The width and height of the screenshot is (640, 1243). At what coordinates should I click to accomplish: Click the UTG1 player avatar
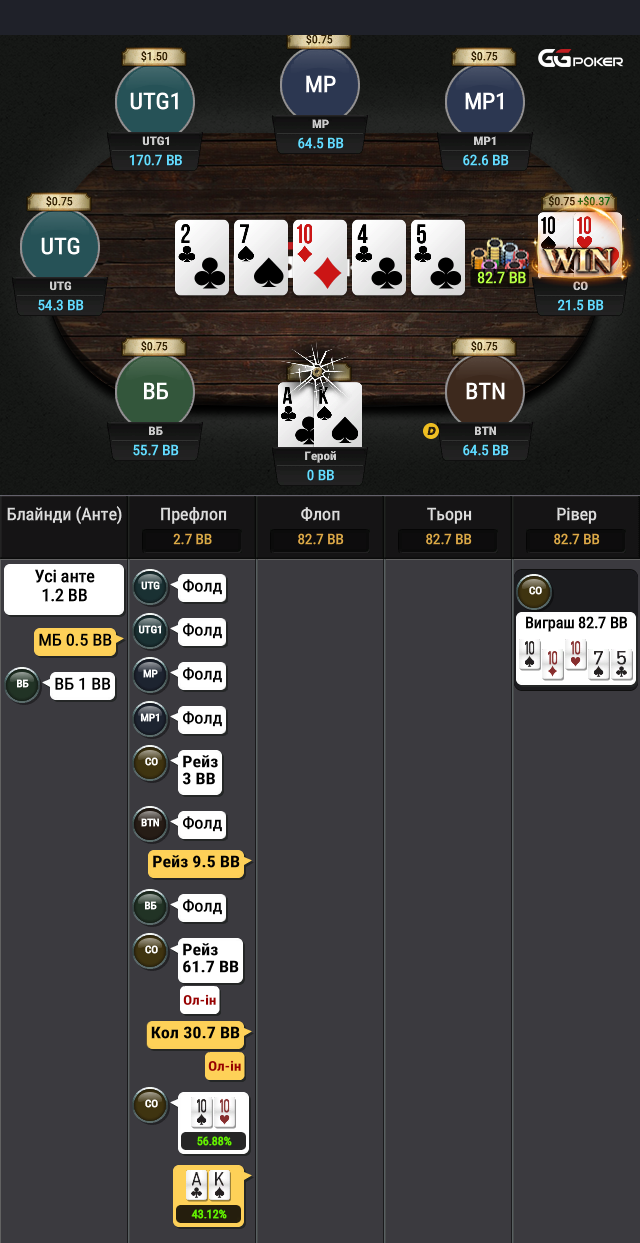(x=155, y=100)
